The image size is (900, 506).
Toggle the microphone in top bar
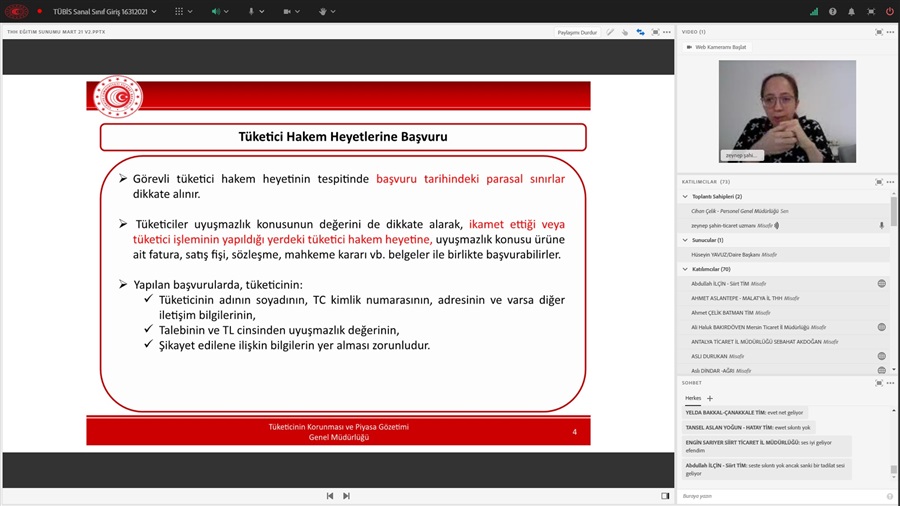point(251,11)
